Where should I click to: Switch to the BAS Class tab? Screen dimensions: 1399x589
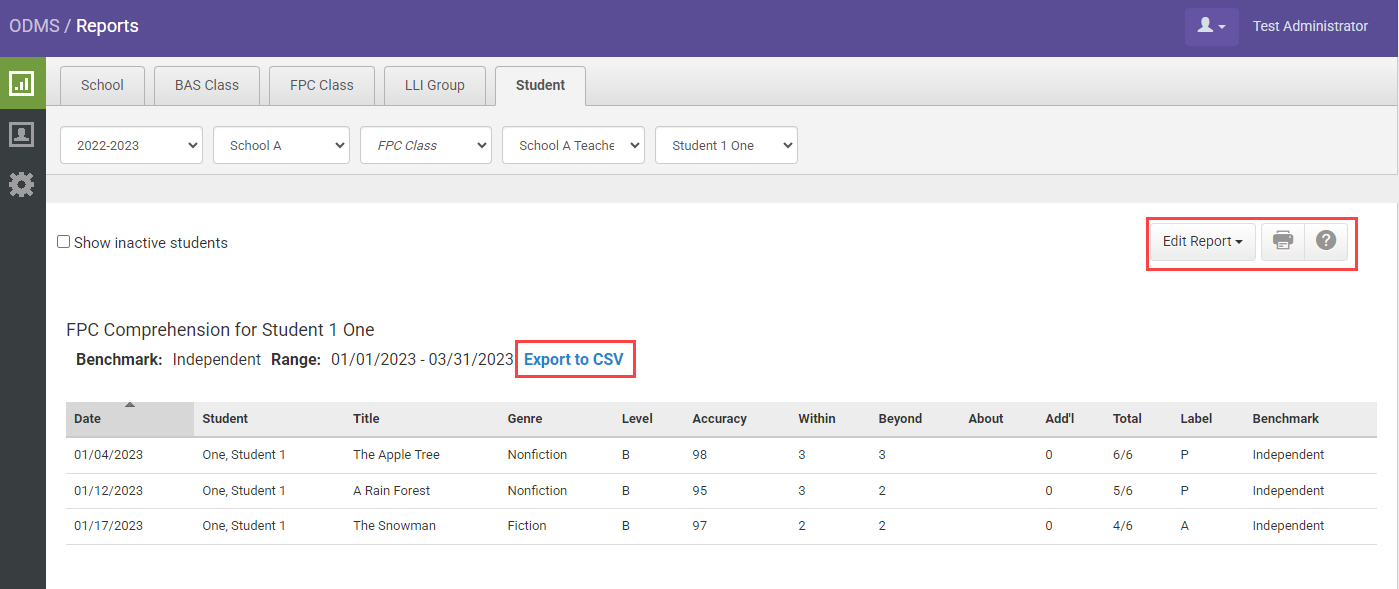point(207,86)
